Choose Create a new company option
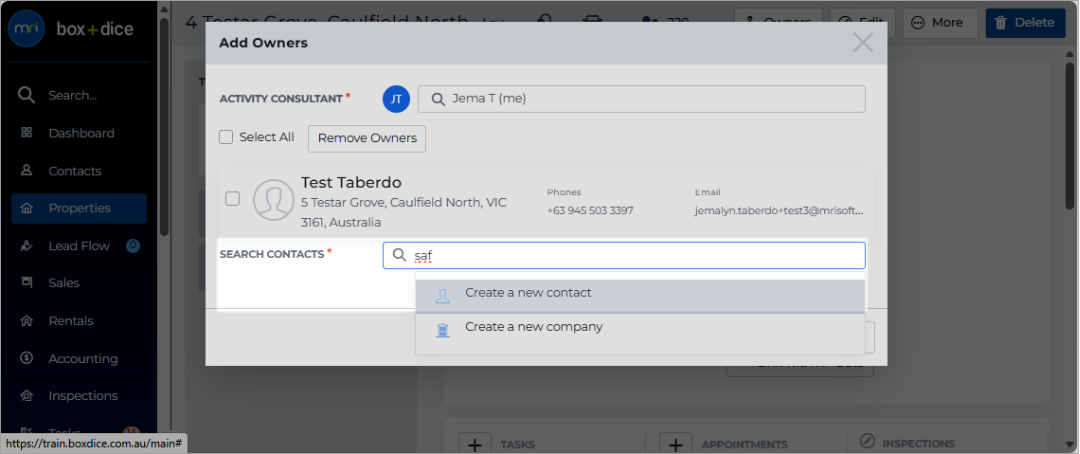Image resolution: width=1080 pixels, height=454 pixels. point(640,329)
